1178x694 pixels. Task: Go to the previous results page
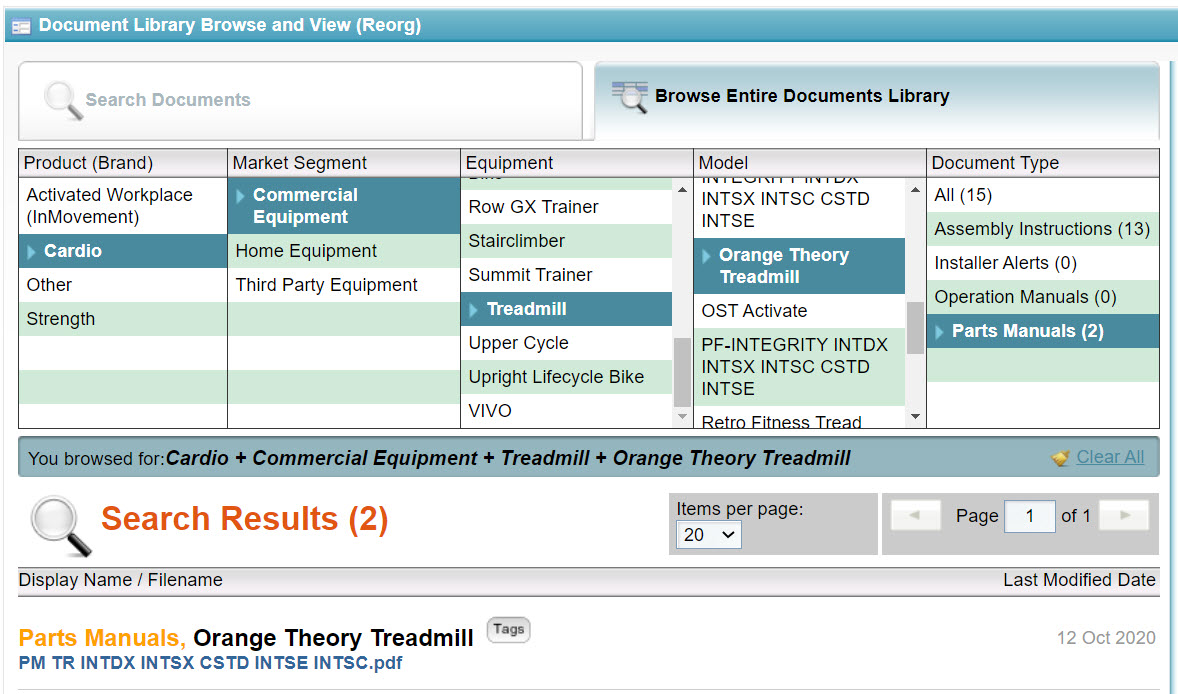(x=915, y=515)
